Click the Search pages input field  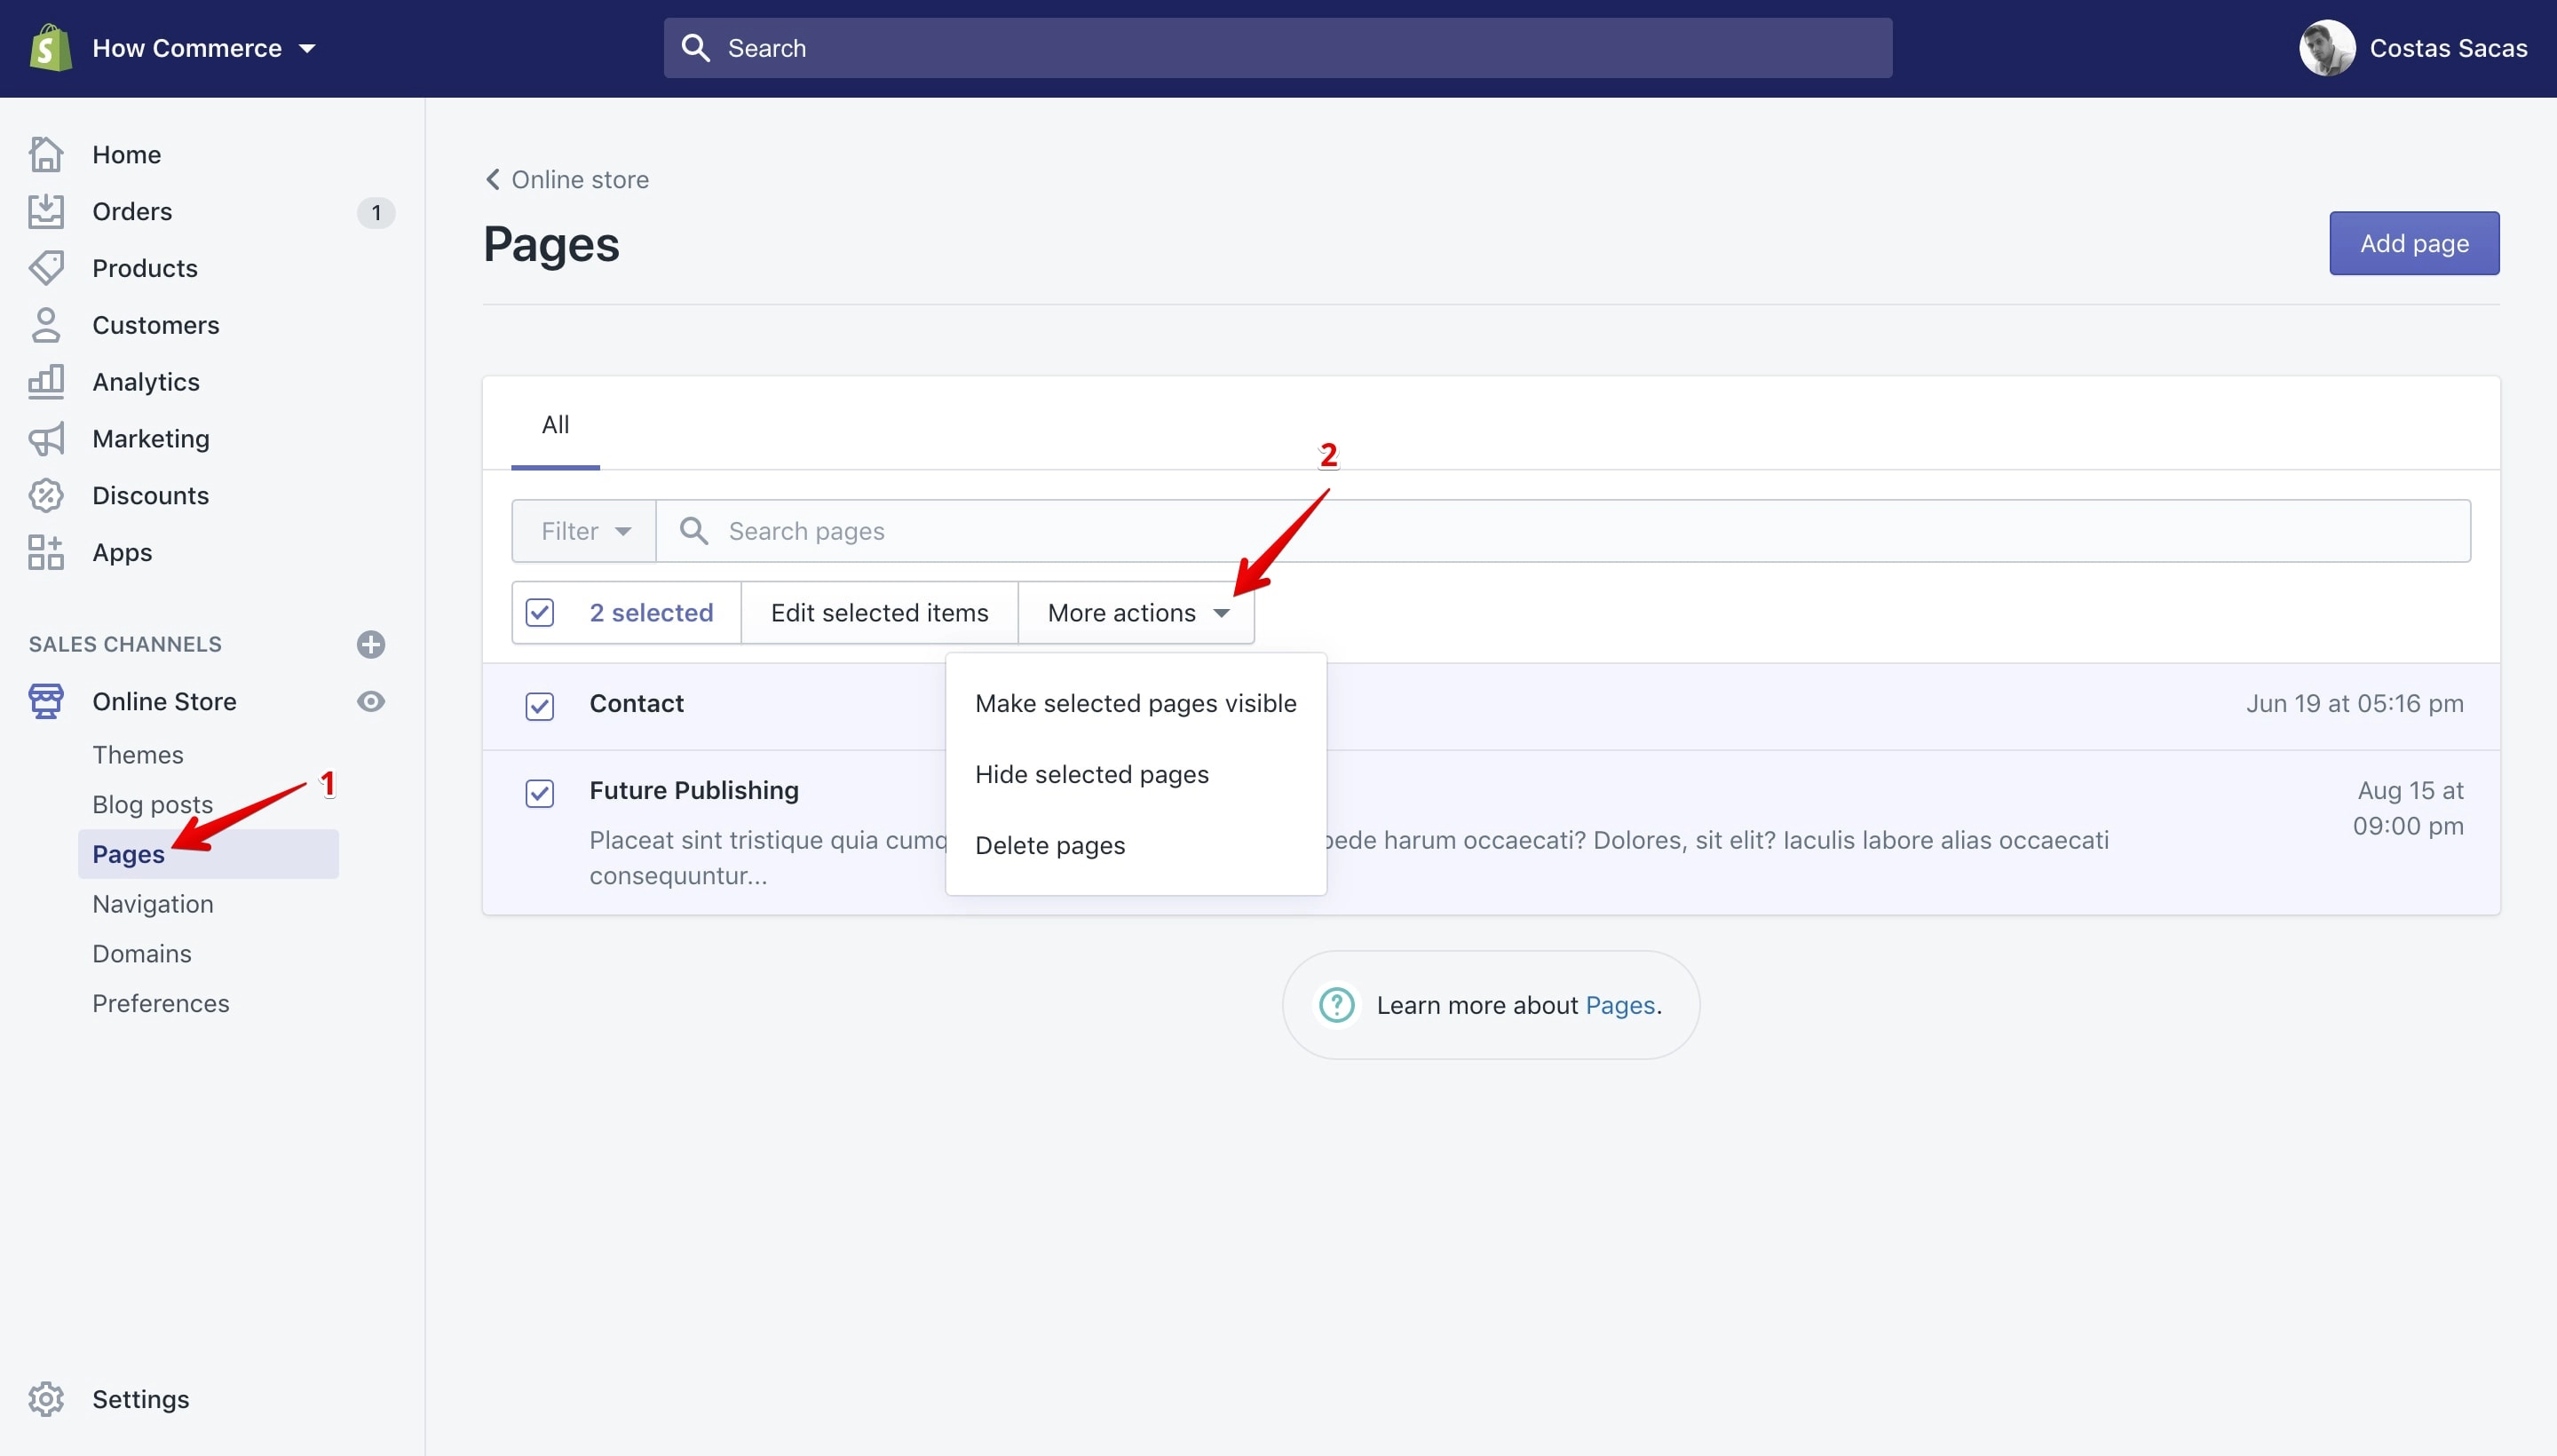1563,531
